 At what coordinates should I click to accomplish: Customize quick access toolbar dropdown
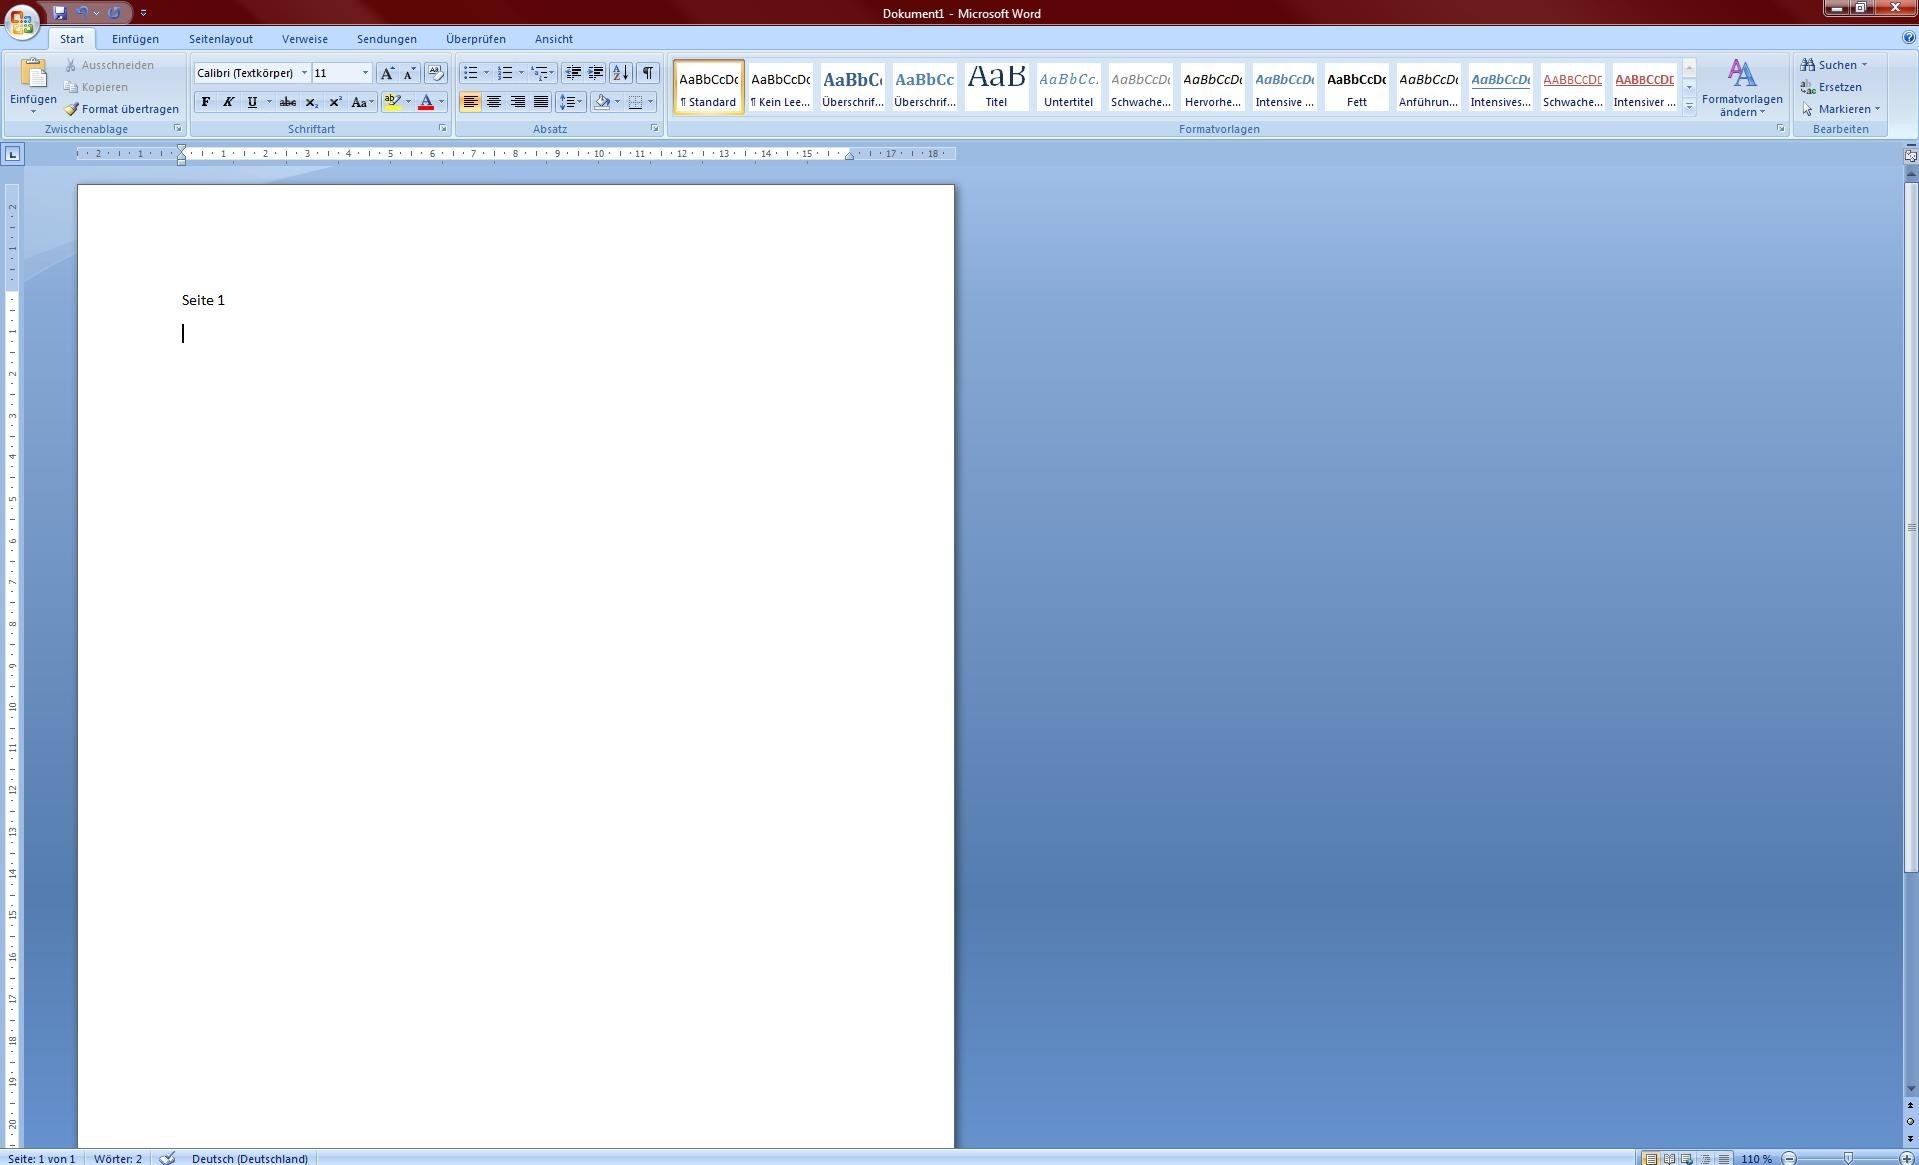143,13
